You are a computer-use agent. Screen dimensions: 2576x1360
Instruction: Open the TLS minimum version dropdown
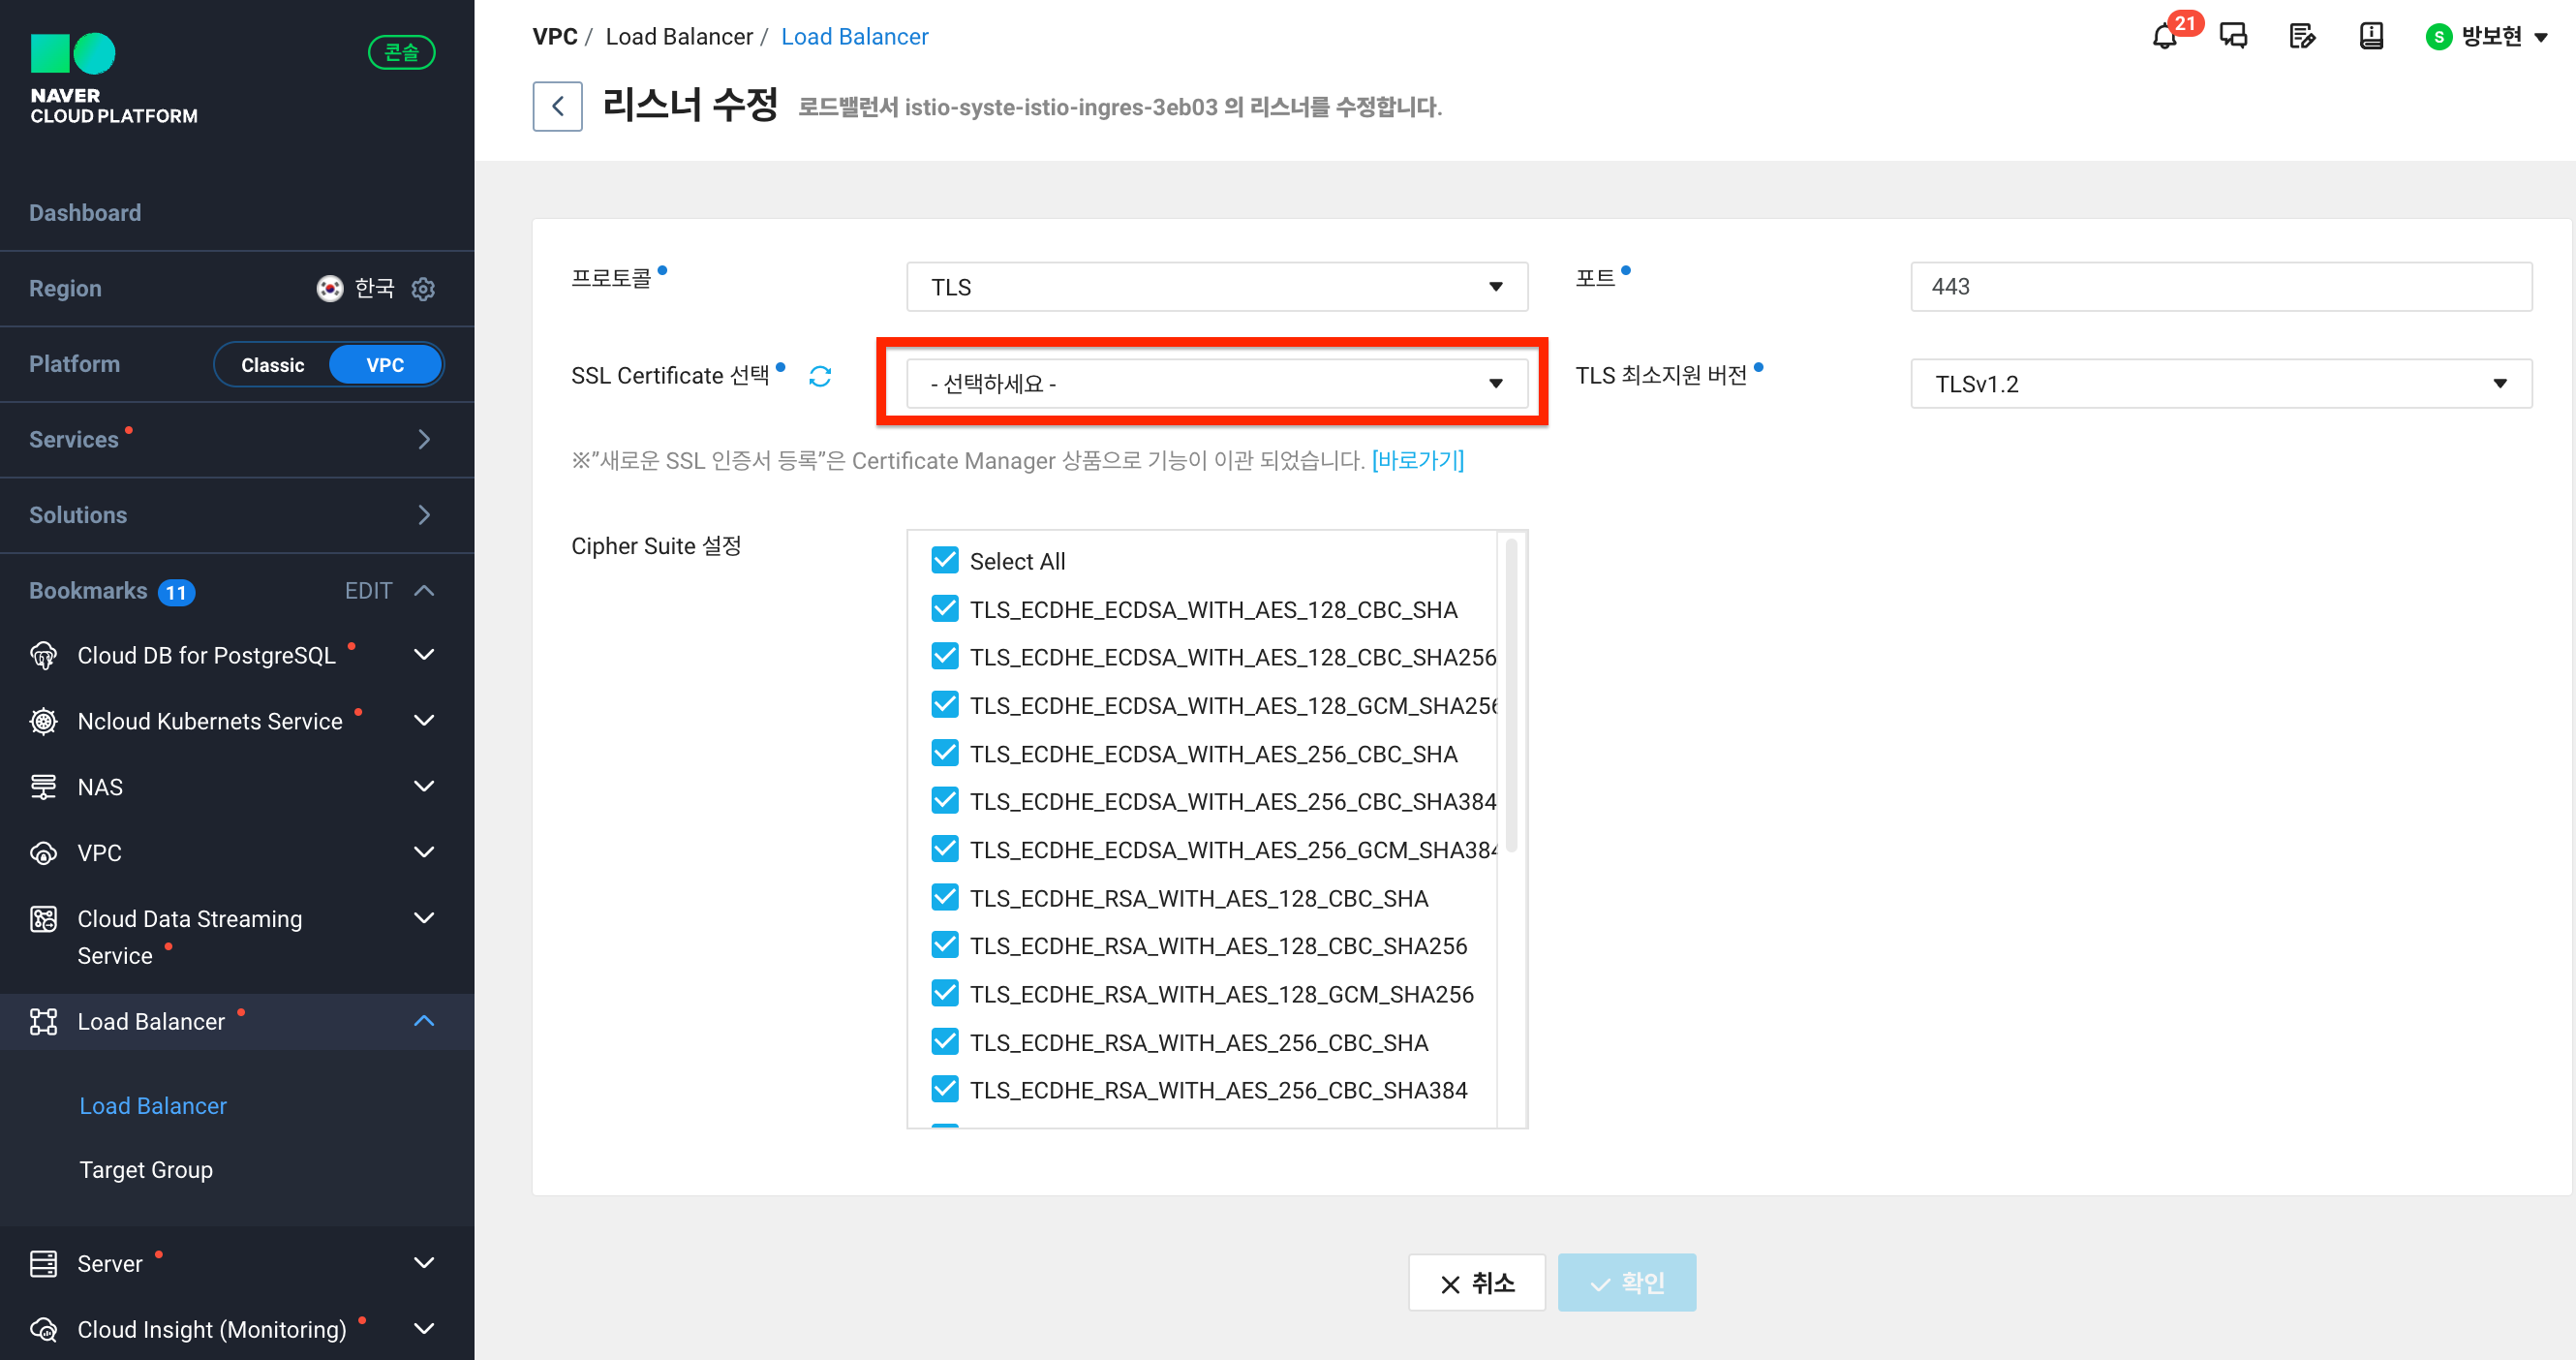[x=2220, y=384]
